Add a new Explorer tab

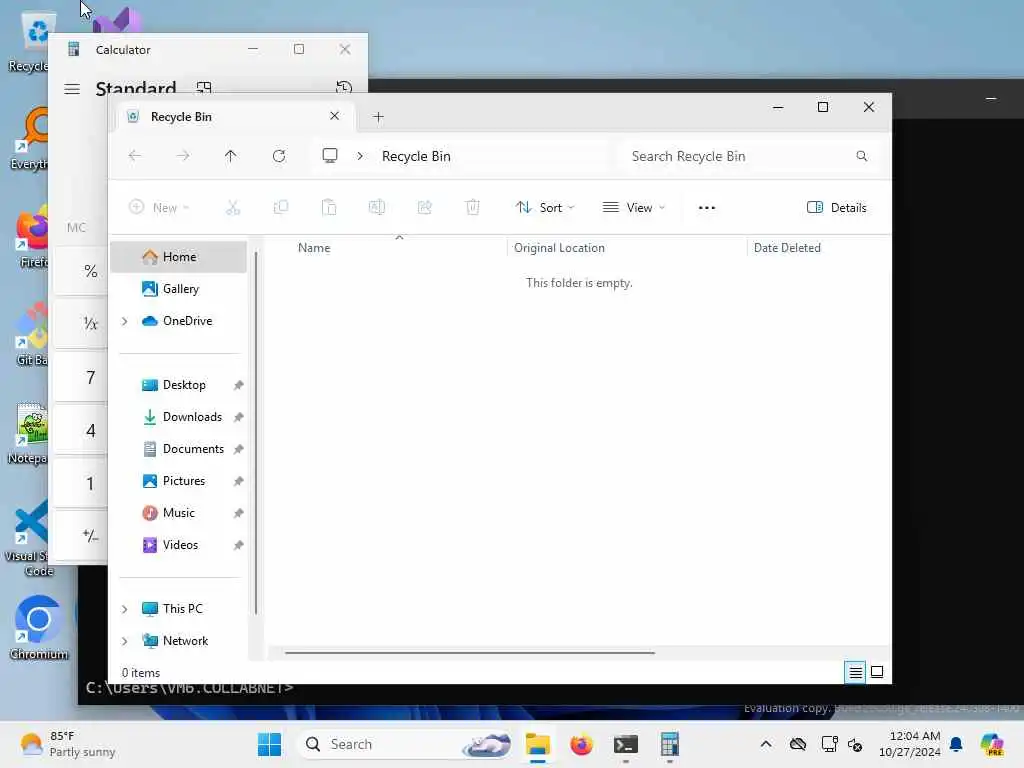378,117
